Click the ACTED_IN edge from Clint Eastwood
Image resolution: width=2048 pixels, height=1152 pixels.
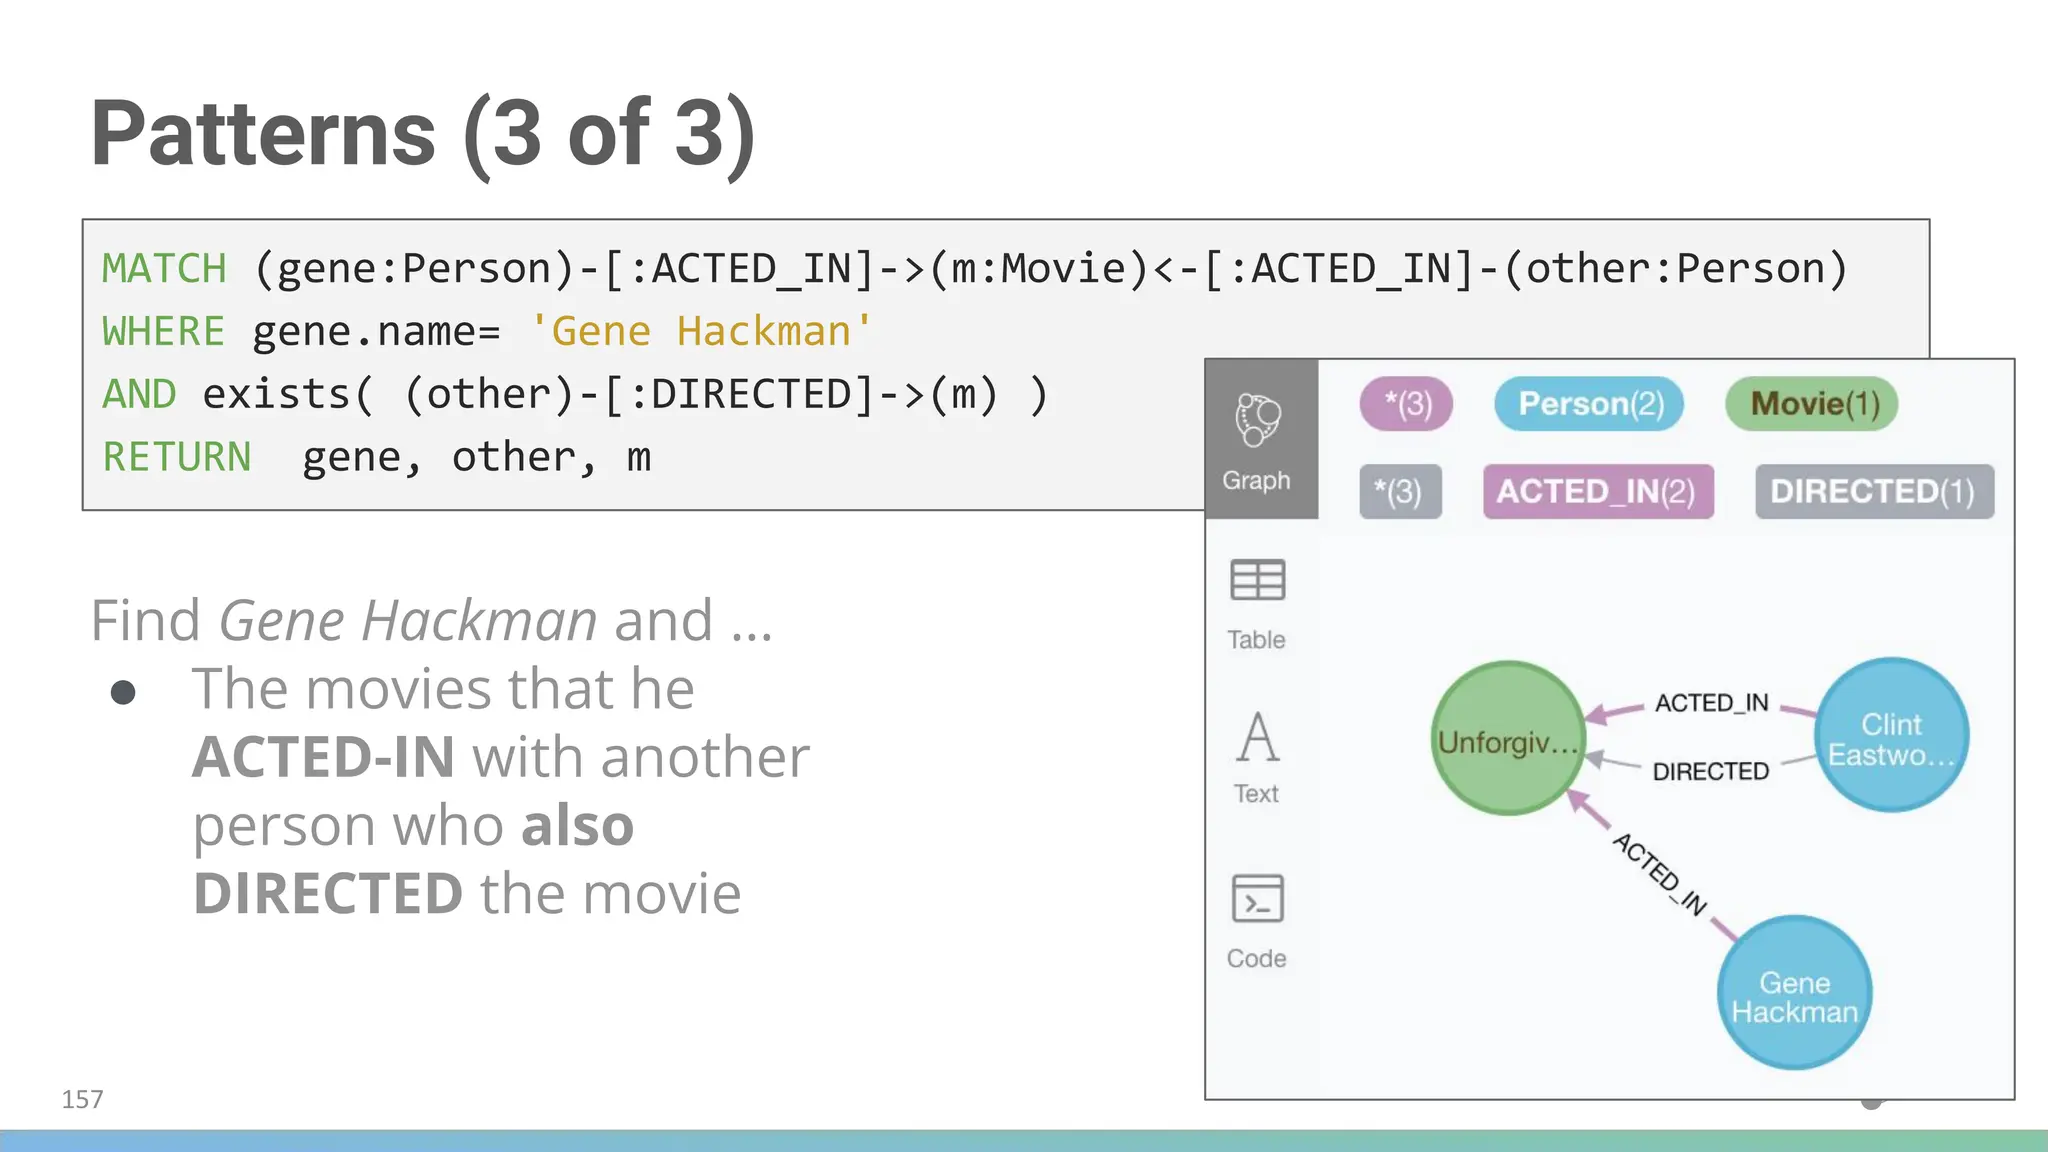[1711, 703]
